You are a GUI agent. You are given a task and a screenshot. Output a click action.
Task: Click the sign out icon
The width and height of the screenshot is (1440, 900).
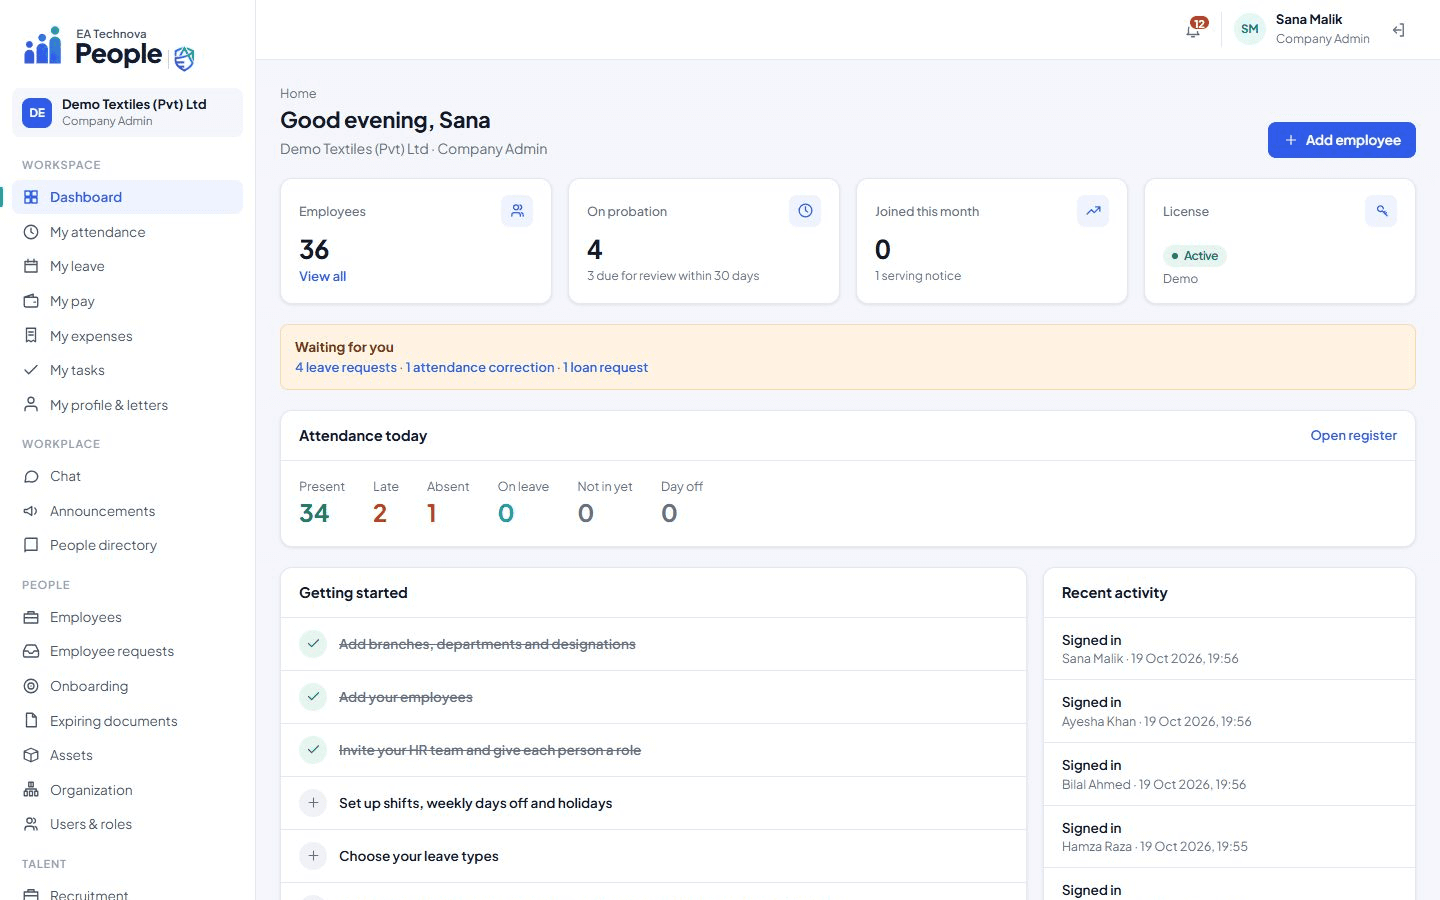[x=1399, y=30]
